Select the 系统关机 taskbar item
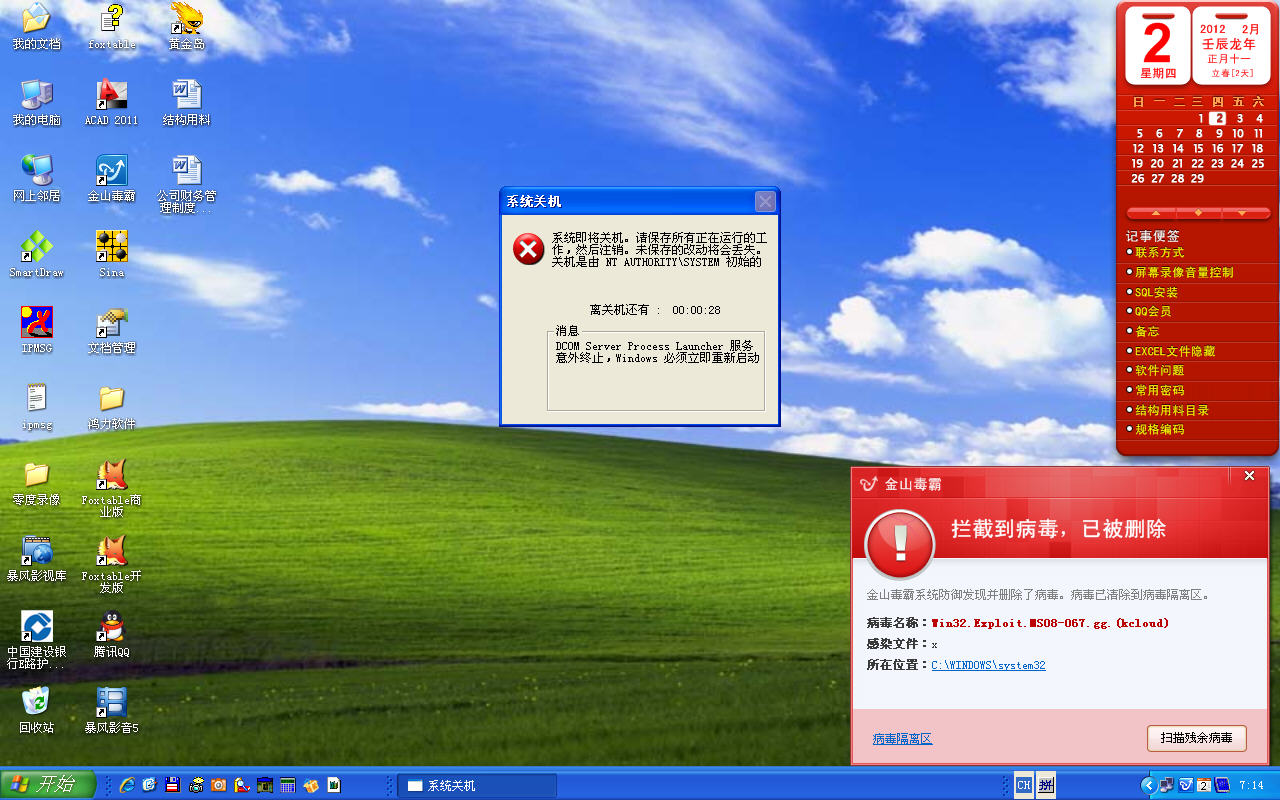Screen dimensions: 1280x800 (477, 786)
